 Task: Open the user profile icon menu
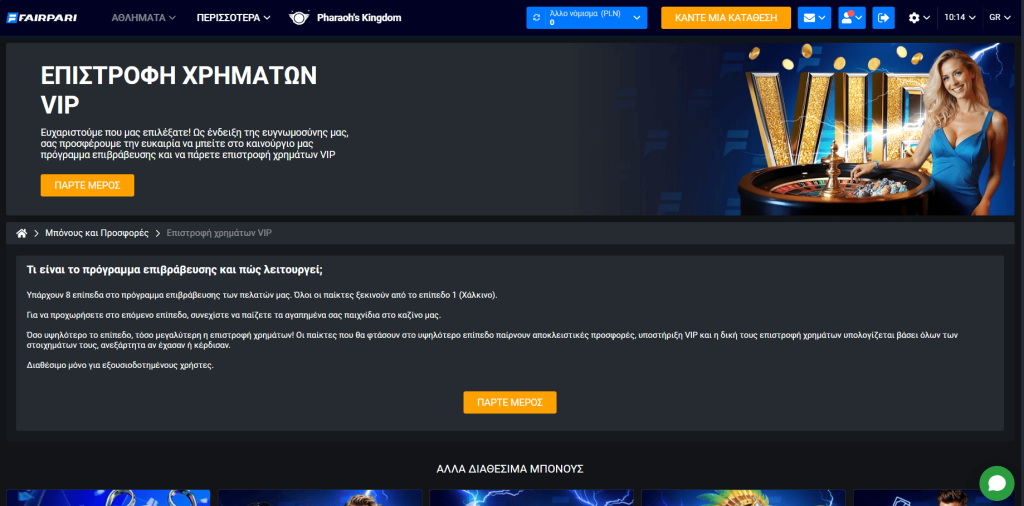point(851,18)
